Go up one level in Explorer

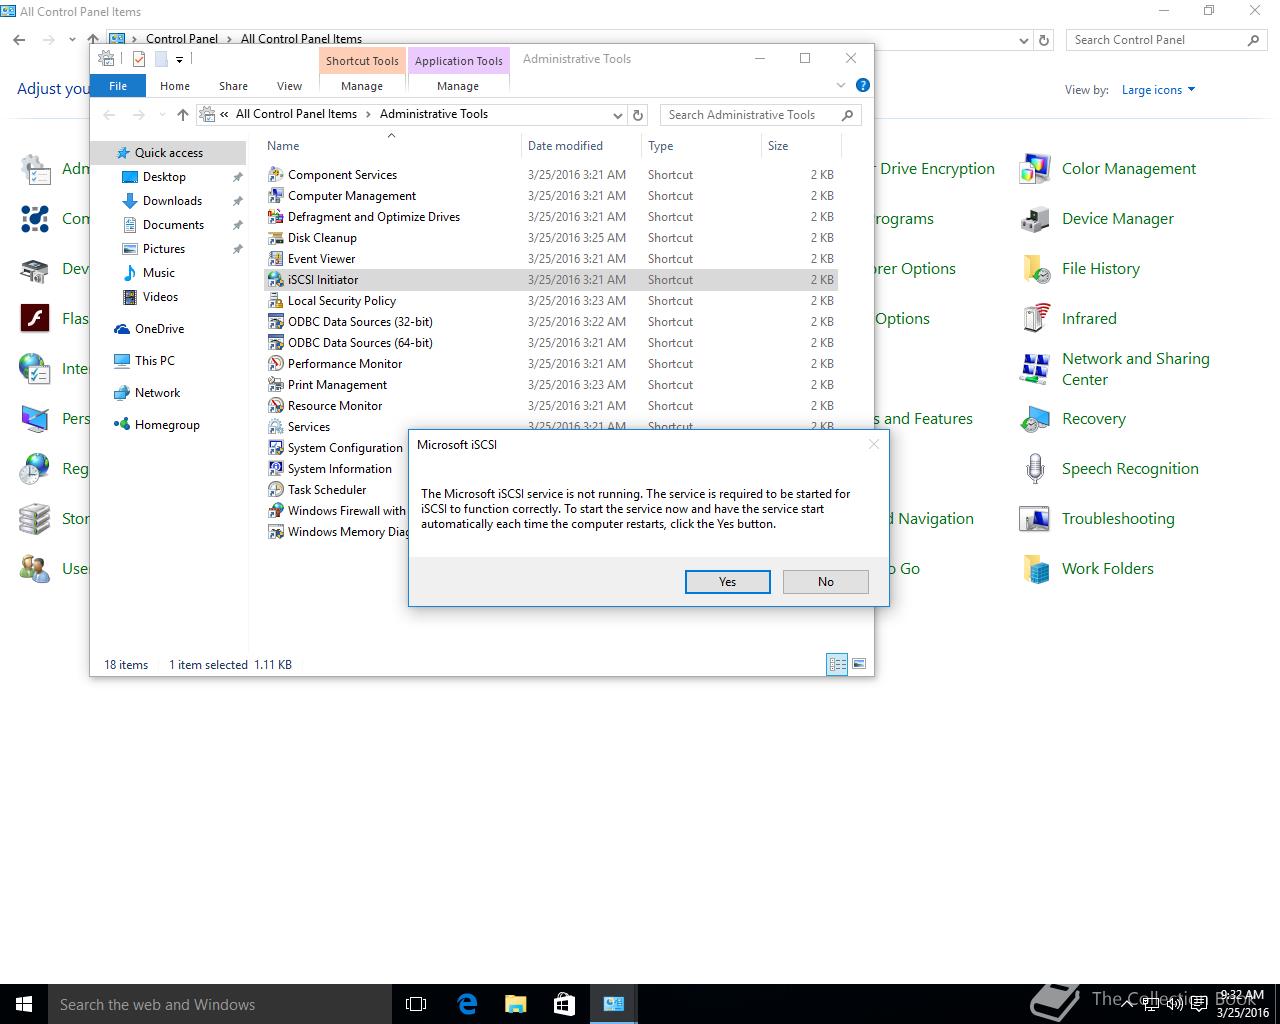pyautogui.click(x=183, y=115)
